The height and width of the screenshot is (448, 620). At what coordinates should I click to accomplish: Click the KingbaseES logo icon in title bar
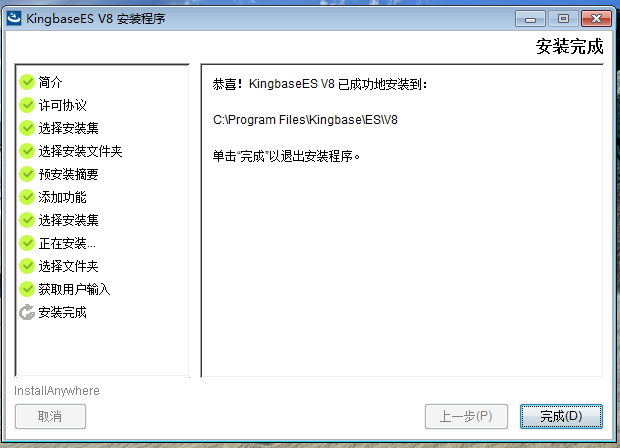point(14,18)
